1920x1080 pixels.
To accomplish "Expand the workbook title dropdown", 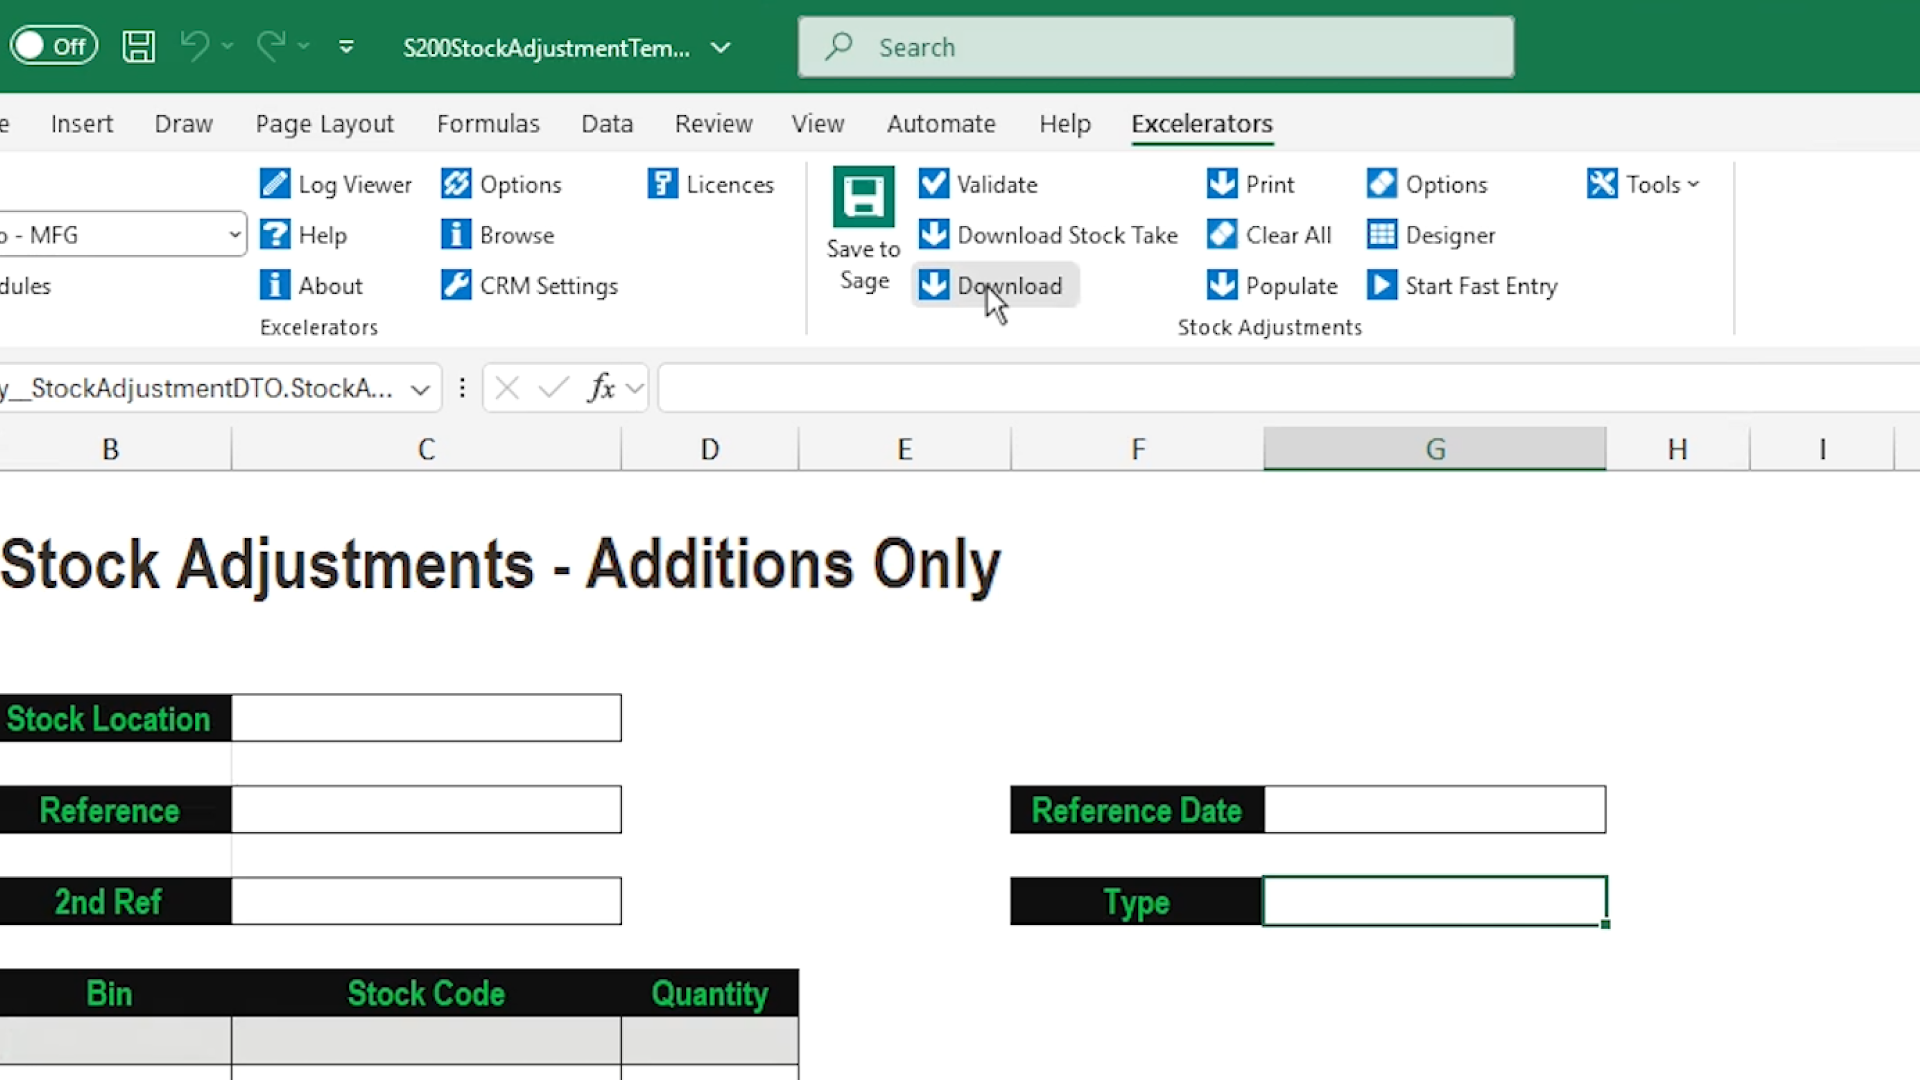I will [720, 47].
